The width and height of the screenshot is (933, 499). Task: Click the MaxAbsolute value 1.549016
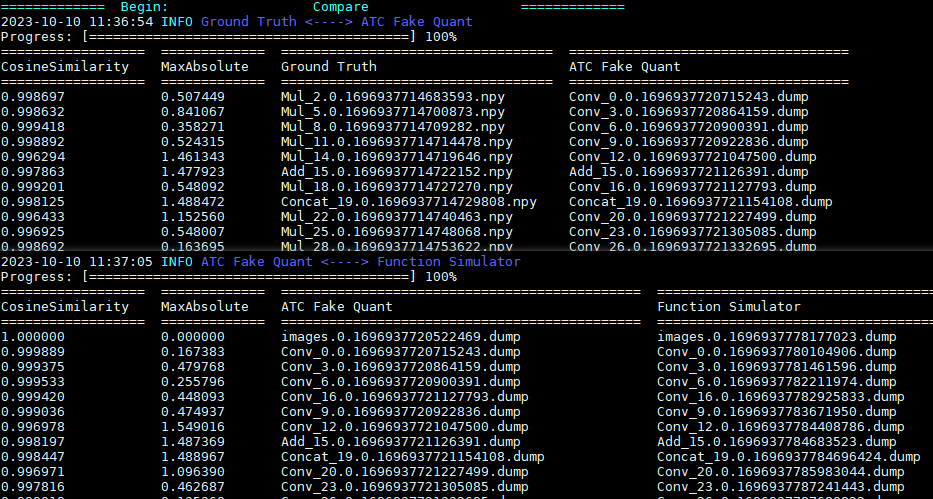coord(193,427)
